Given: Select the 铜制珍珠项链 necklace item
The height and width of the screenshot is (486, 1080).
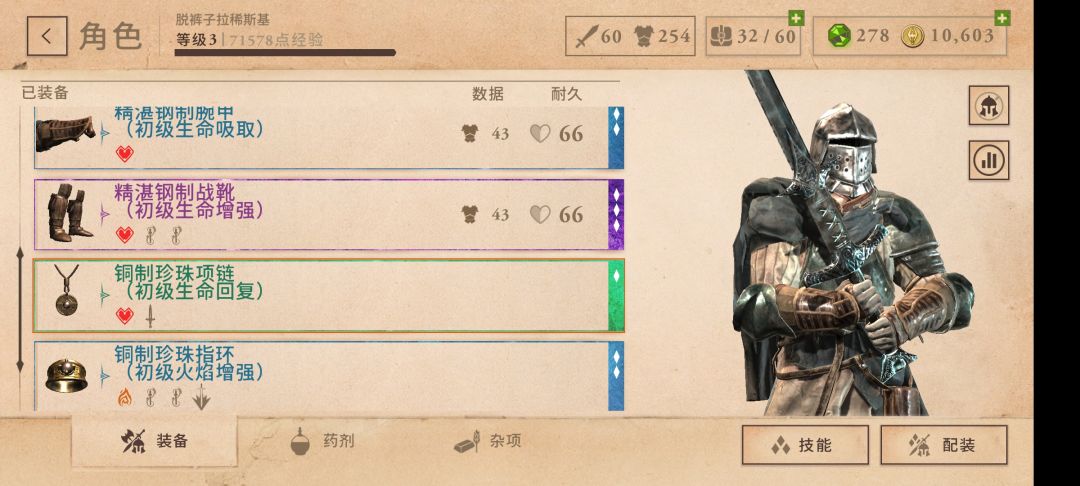Looking at the screenshot, I should coord(329,296).
